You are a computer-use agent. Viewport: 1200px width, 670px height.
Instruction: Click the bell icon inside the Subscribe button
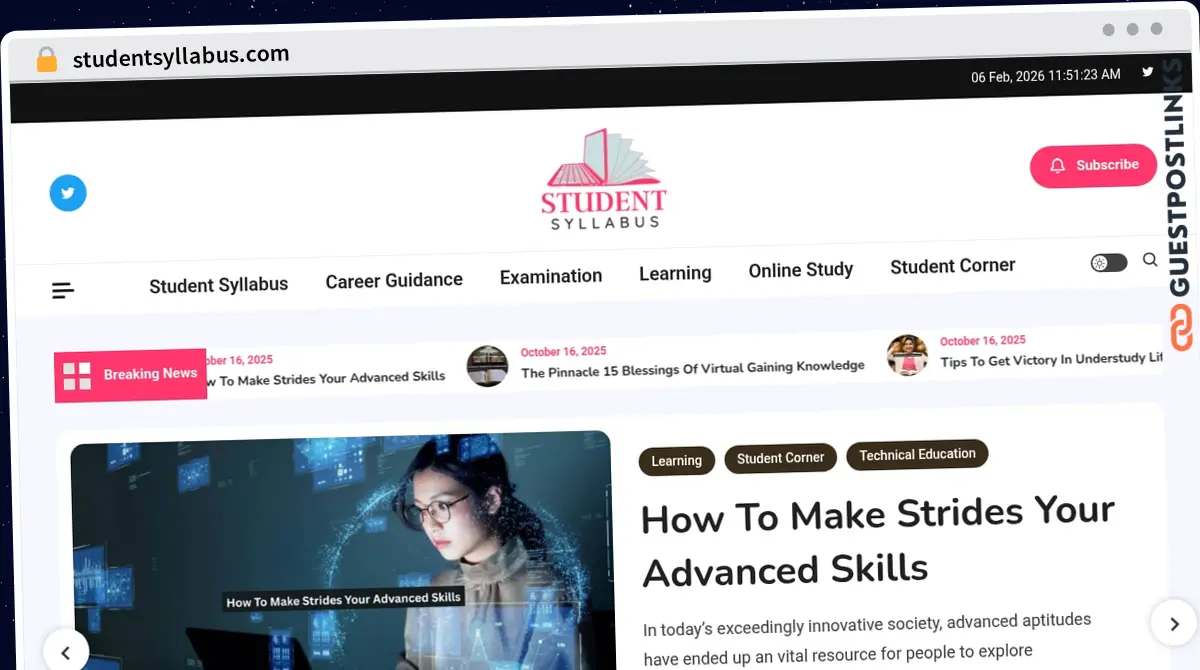tap(1058, 165)
